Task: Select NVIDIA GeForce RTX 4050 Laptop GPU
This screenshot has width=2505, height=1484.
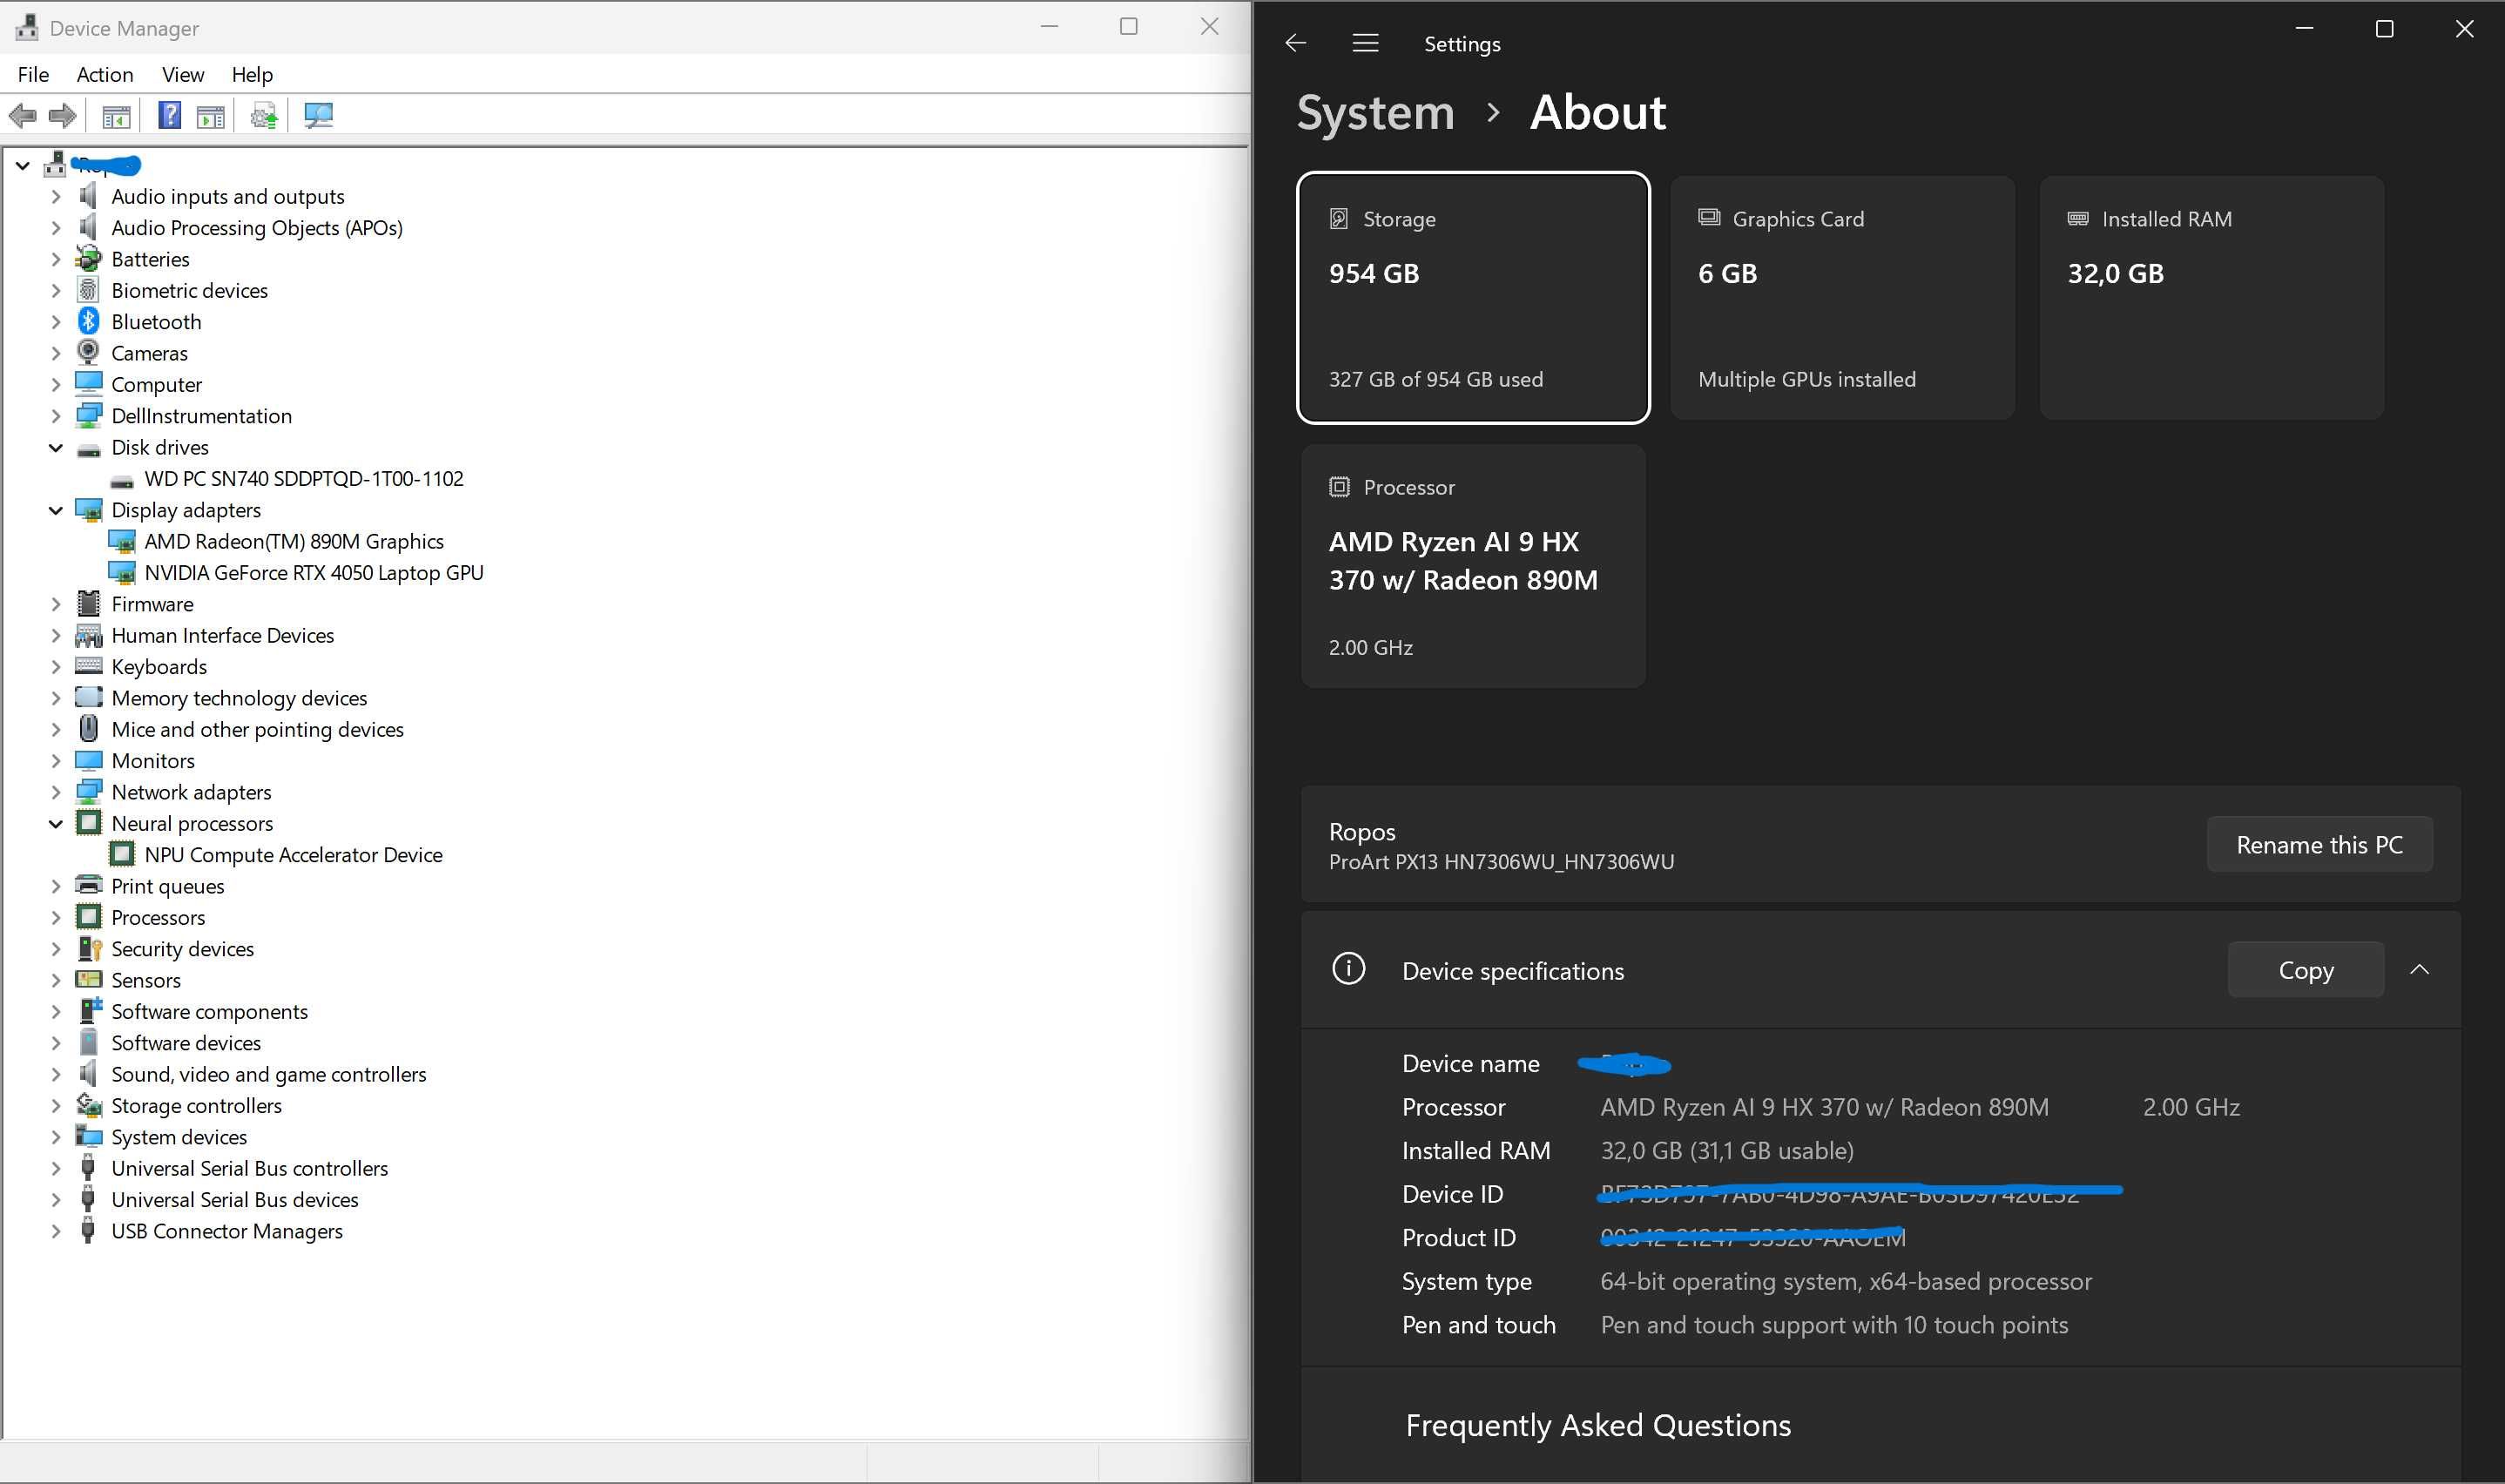Action: pos(314,572)
